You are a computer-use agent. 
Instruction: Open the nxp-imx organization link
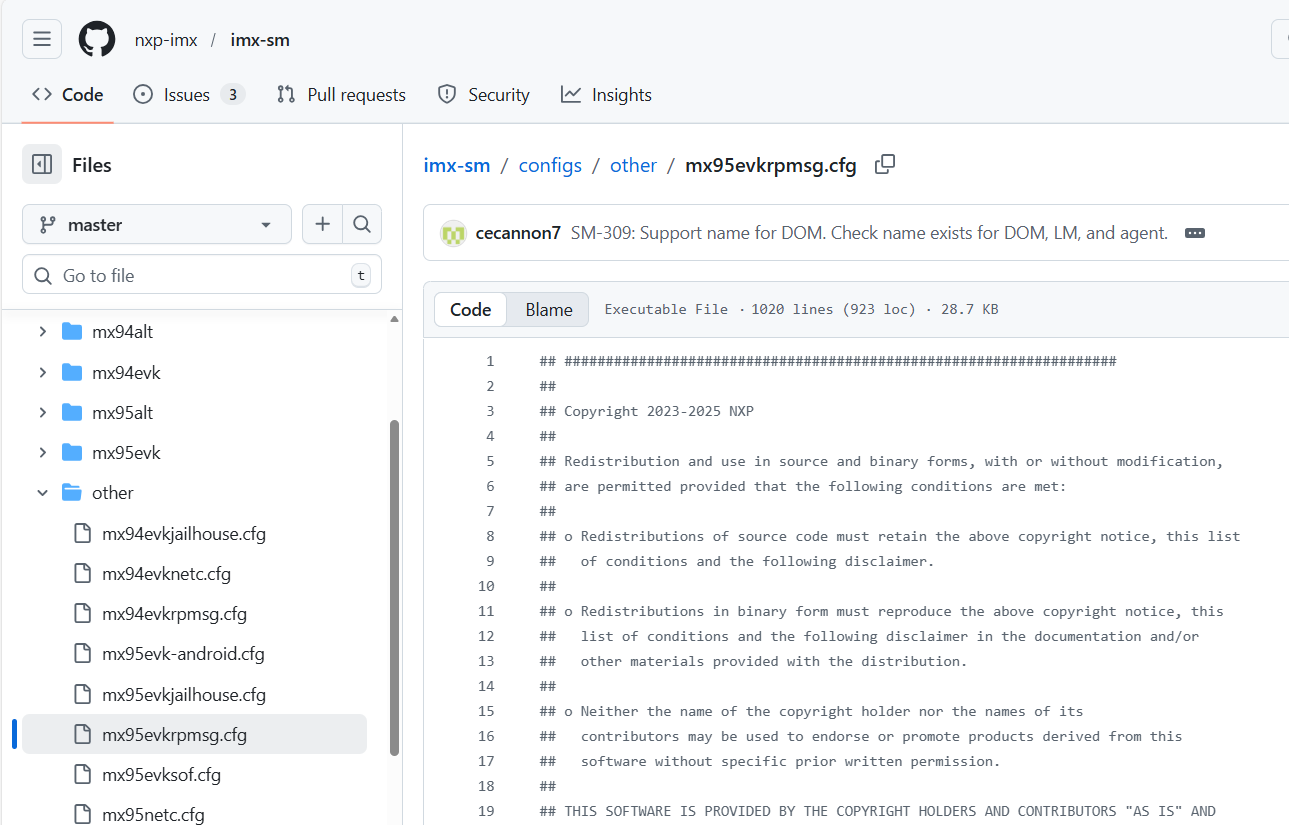click(x=166, y=40)
